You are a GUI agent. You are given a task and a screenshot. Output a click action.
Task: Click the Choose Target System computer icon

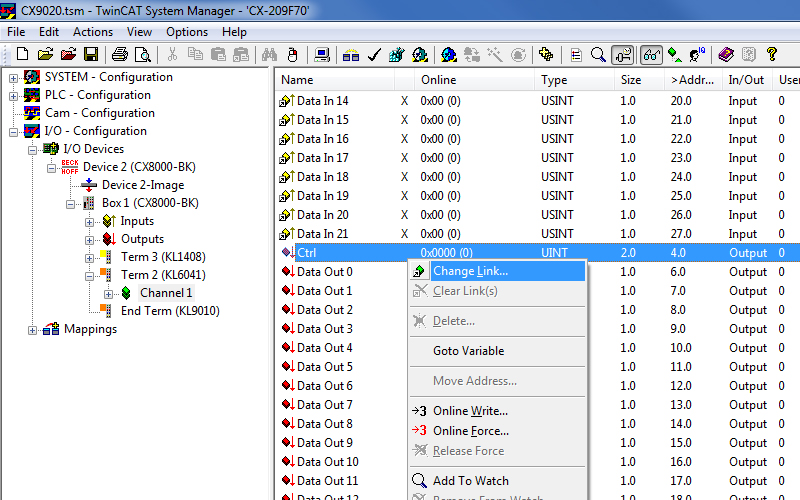tap(321, 54)
